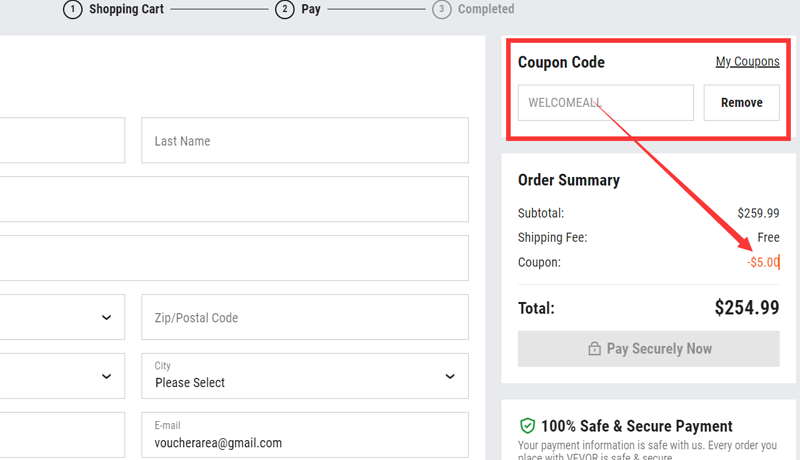Click the step 2 circle number icon
This screenshot has height=460, width=800.
pyautogui.click(x=285, y=10)
